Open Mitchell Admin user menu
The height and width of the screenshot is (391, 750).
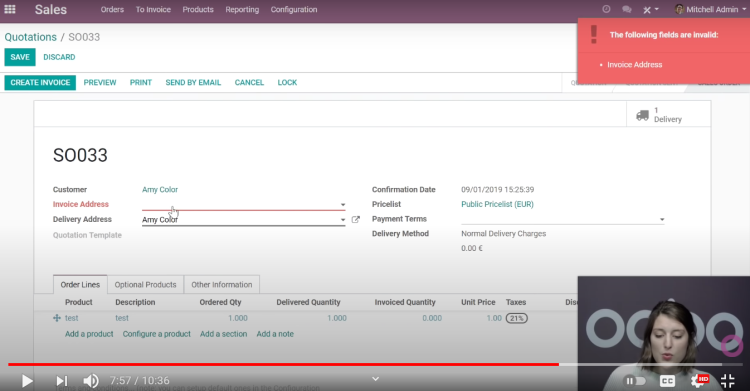click(710, 9)
